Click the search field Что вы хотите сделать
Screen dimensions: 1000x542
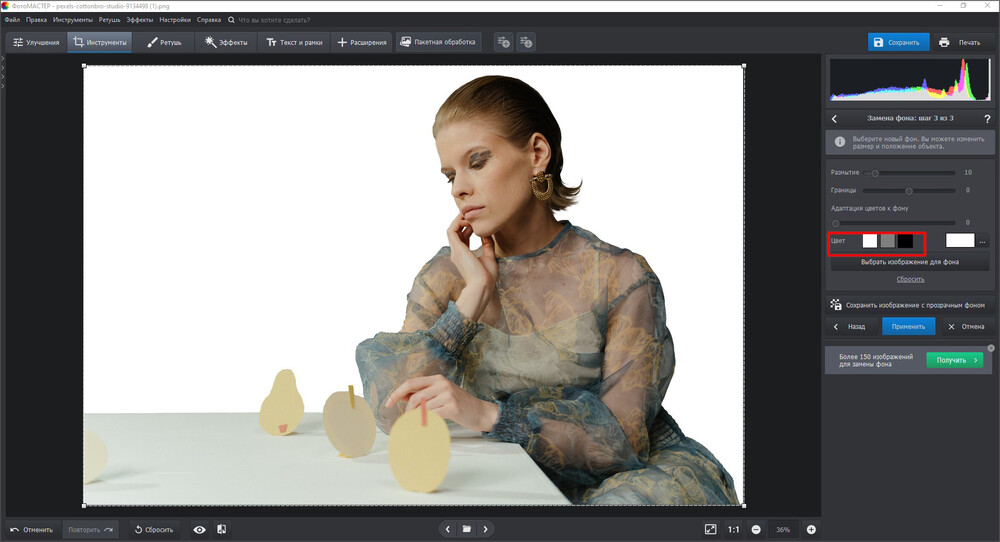(x=280, y=19)
